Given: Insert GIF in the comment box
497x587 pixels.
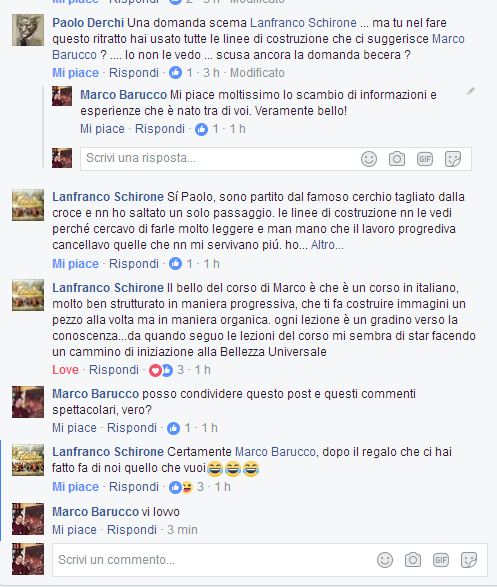Looking at the screenshot, I should point(441,560).
